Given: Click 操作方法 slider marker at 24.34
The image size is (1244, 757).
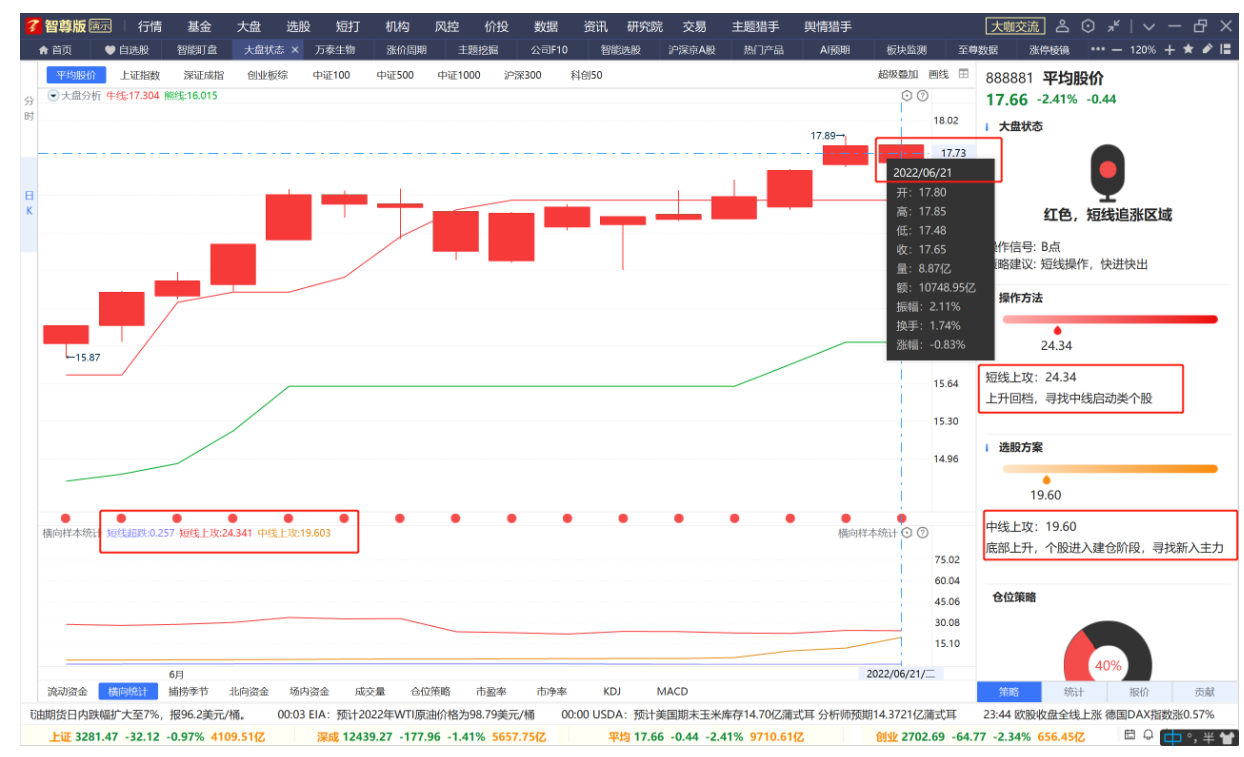Looking at the screenshot, I should [1057, 330].
